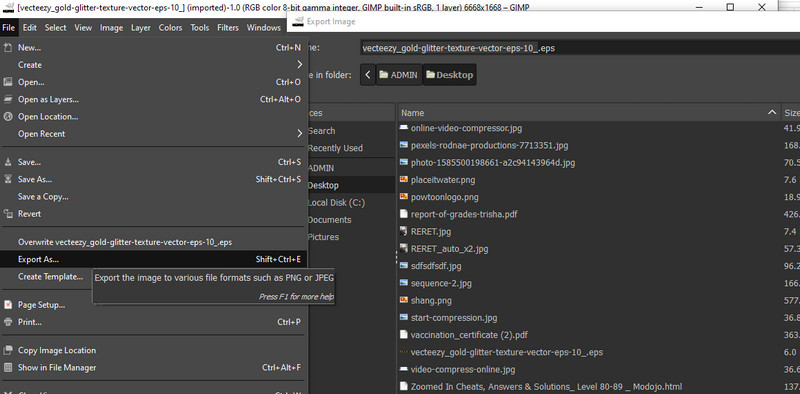The height and width of the screenshot is (394, 800).
Task: Click the Save icon in File menu
Action: click(8, 162)
